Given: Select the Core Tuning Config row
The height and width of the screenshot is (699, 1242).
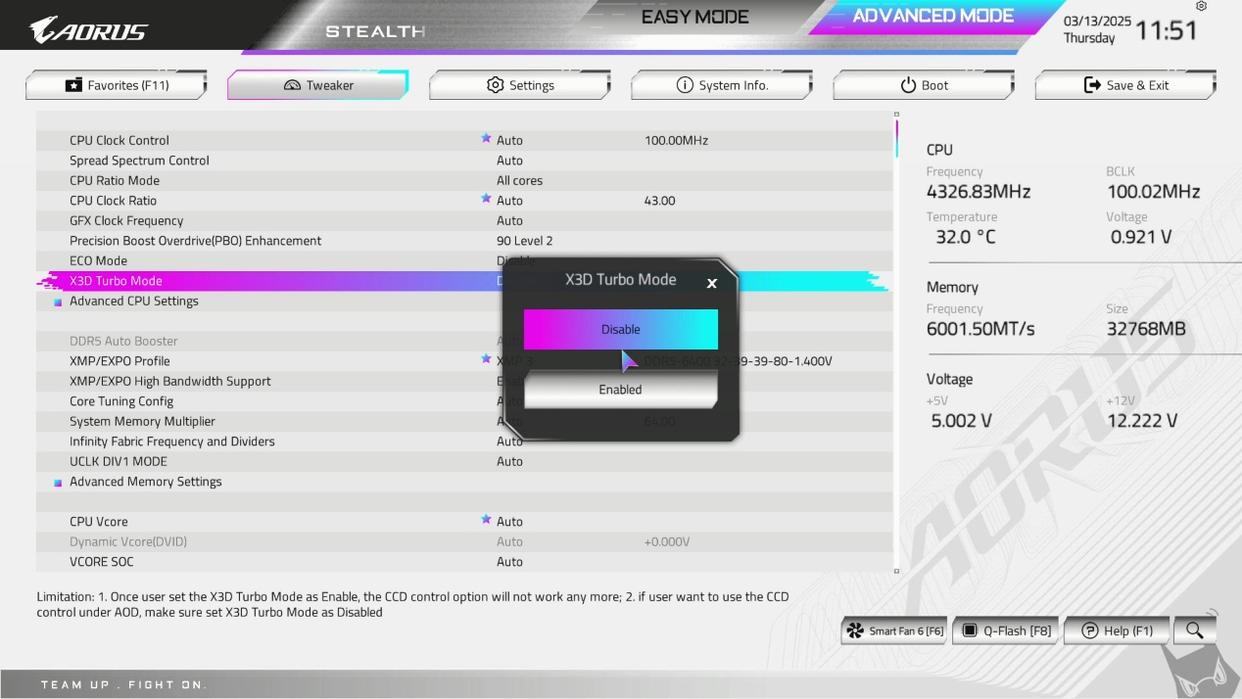Looking at the screenshot, I should coord(464,401).
